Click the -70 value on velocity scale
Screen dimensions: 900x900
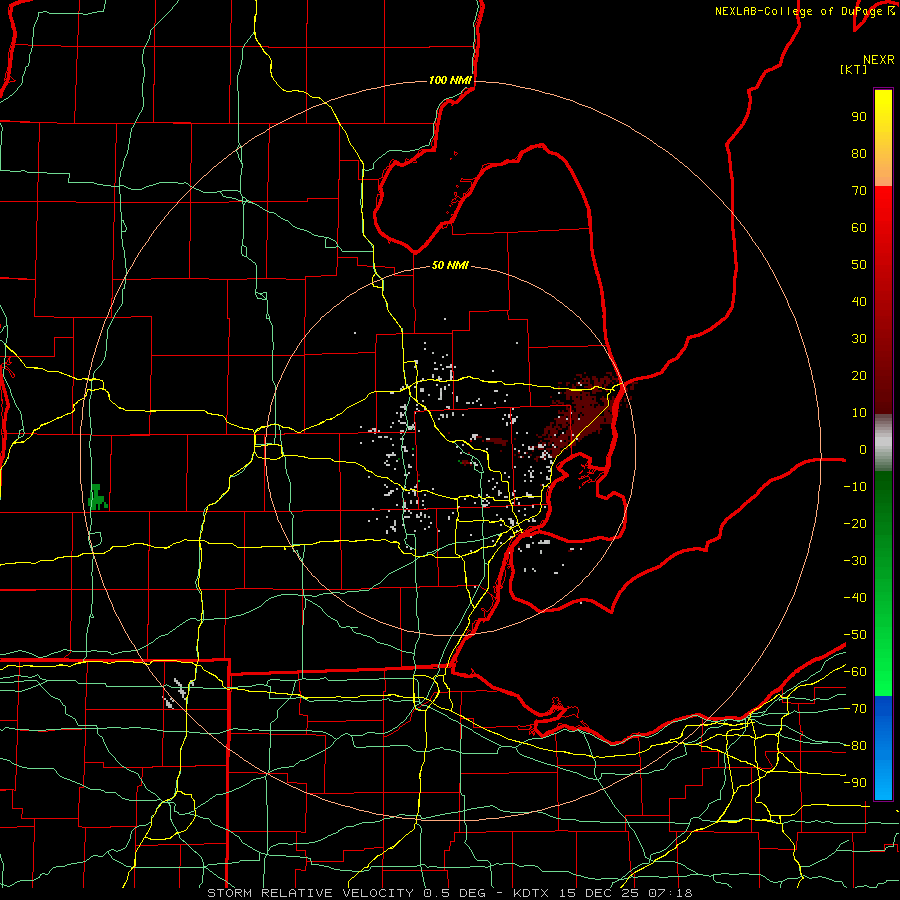click(x=855, y=708)
